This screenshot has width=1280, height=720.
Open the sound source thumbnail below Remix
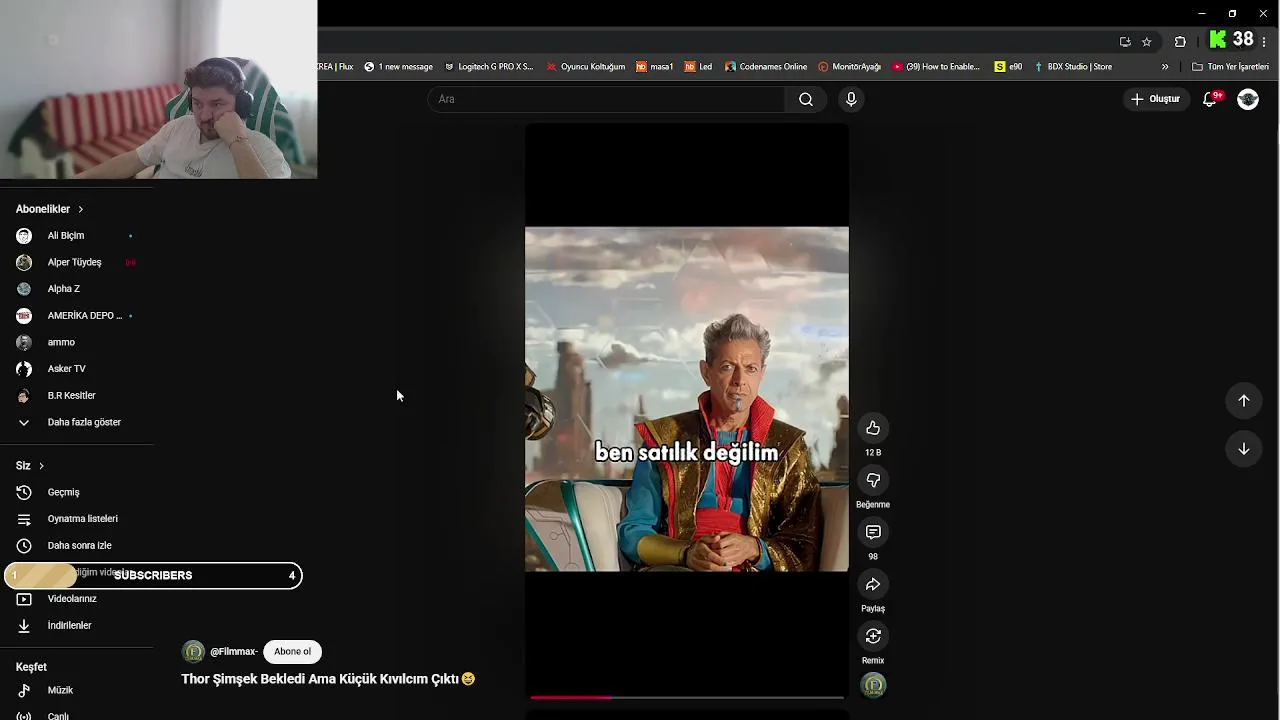pos(873,686)
